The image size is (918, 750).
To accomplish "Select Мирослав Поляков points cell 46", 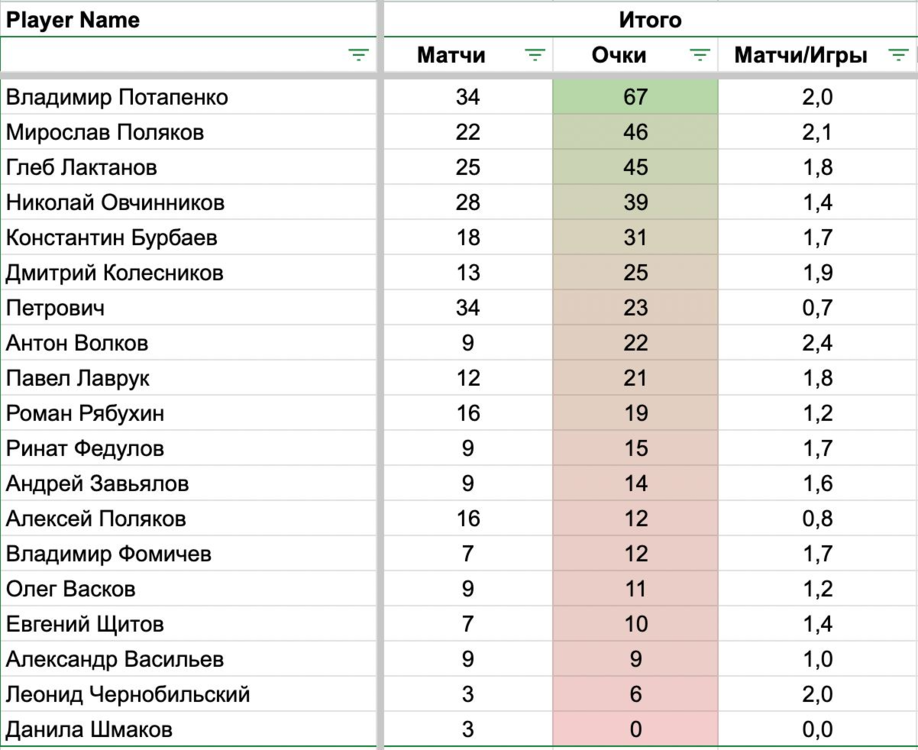I will click(x=635, y=132).
